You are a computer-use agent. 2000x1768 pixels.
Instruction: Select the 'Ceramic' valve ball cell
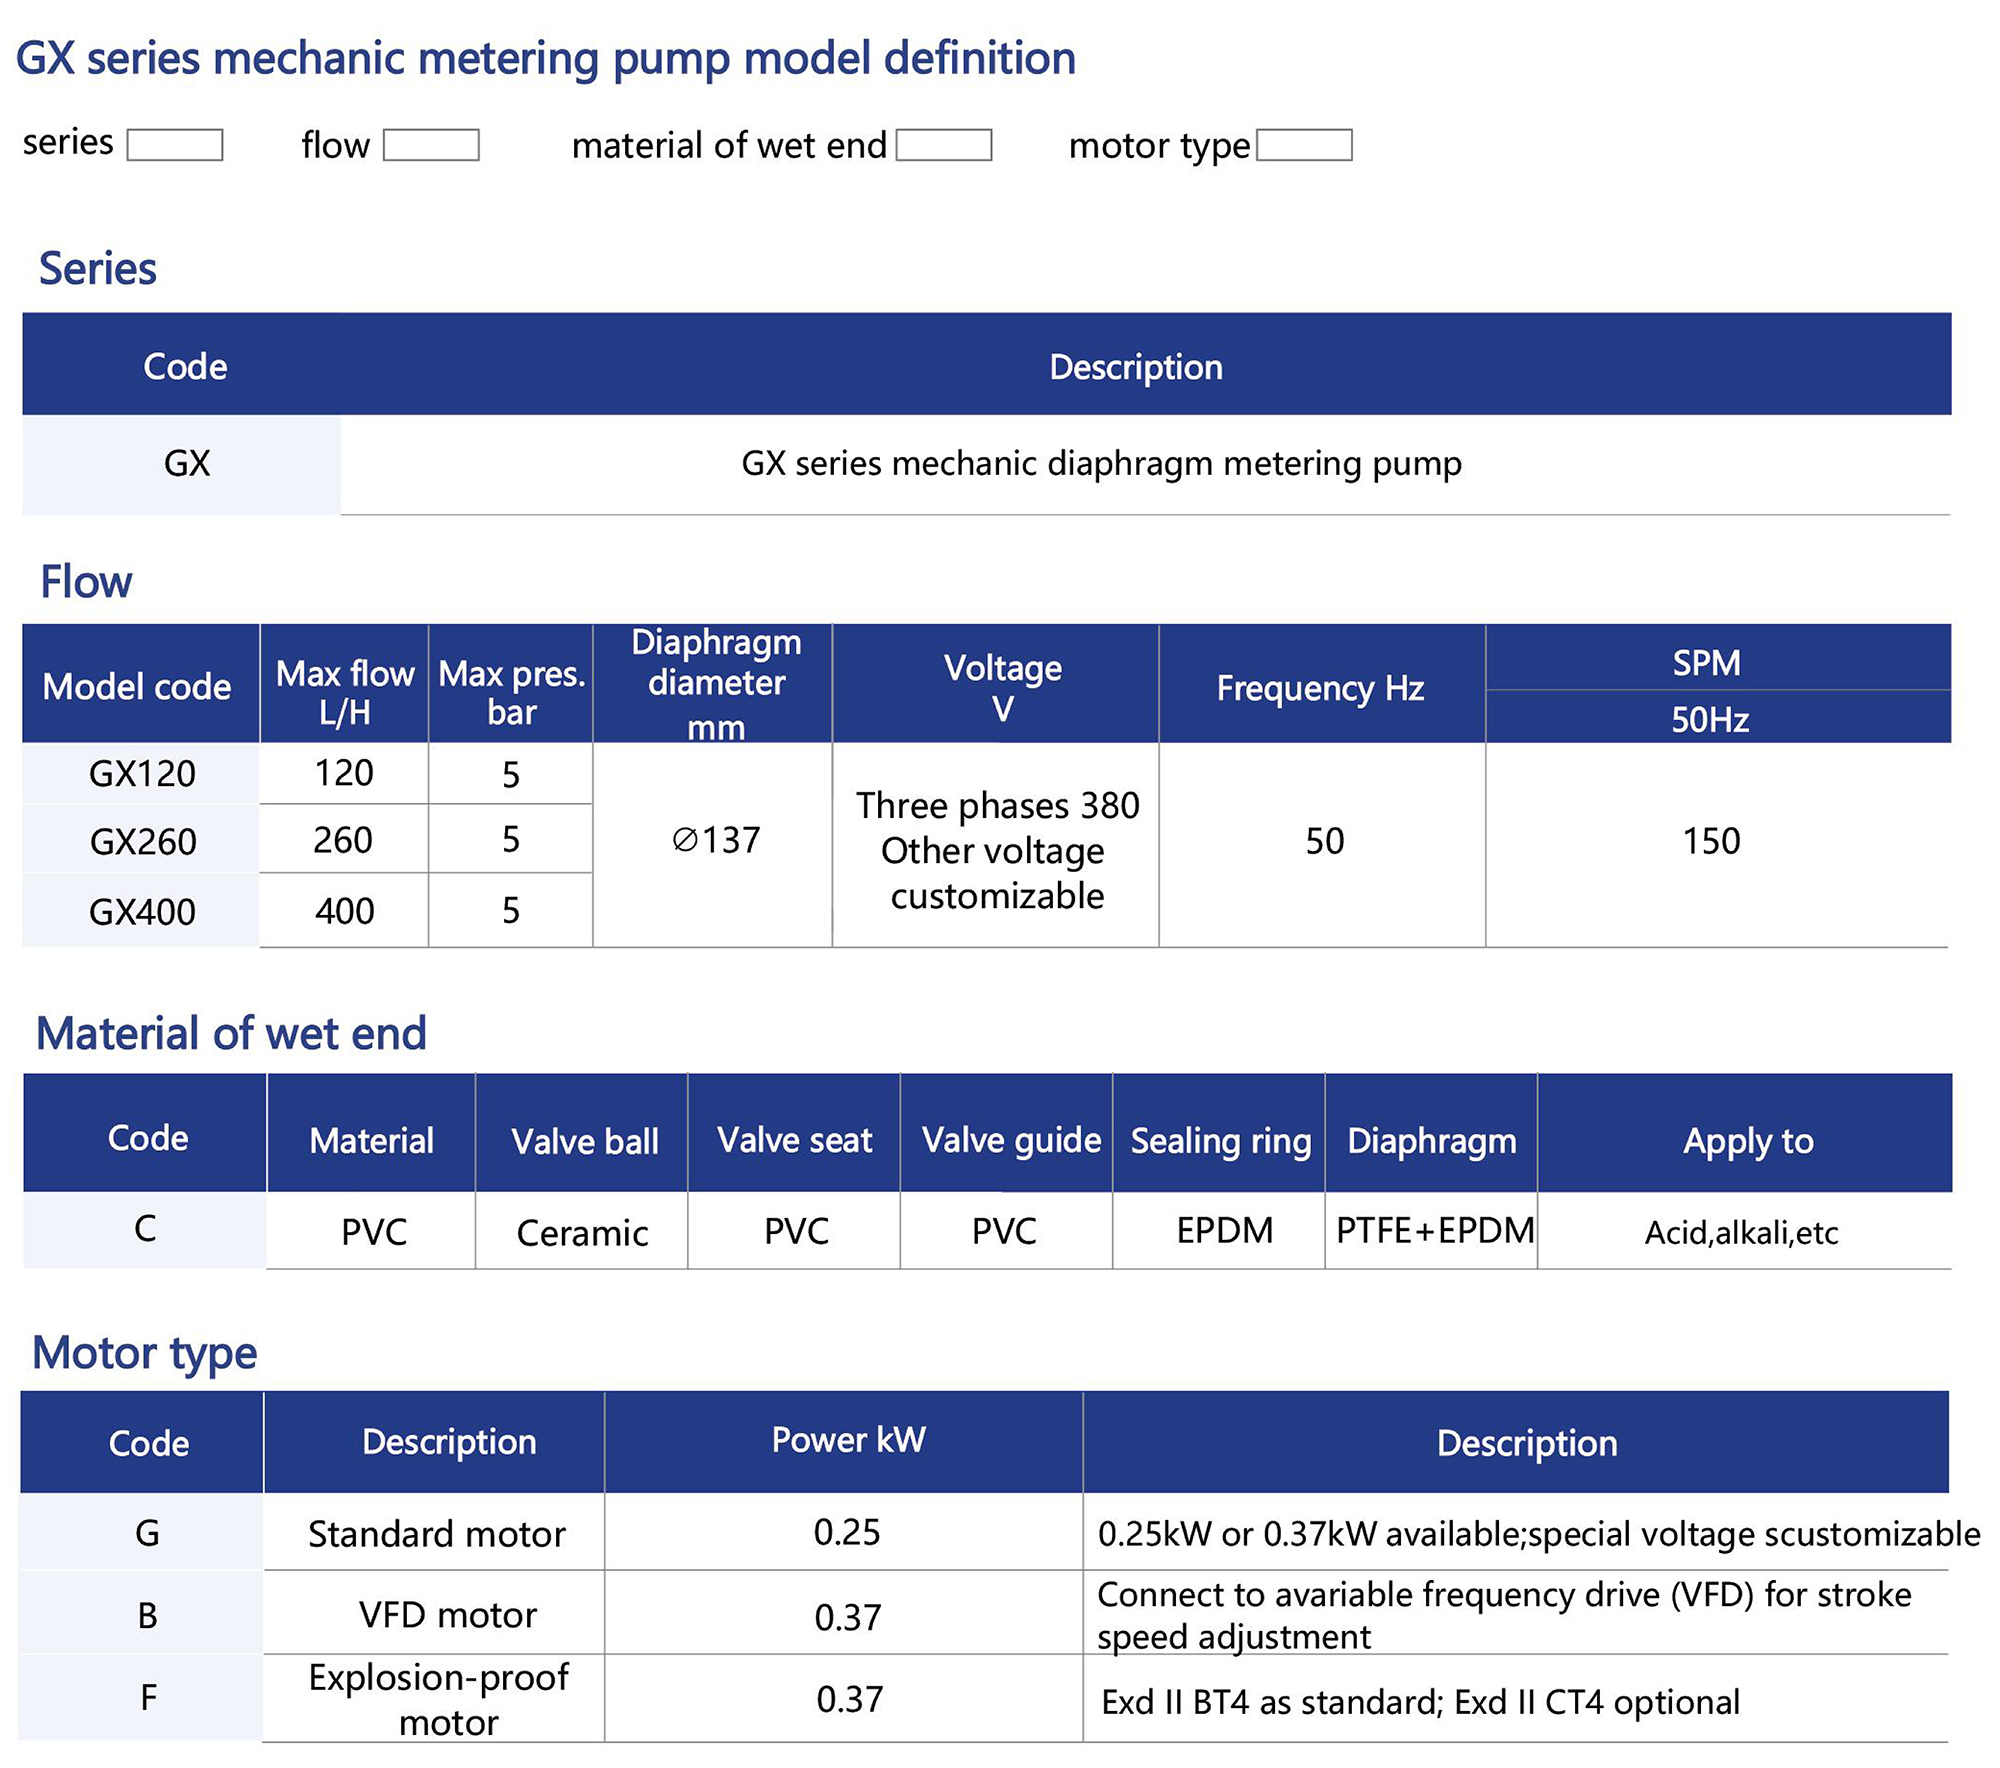pos(583,1233)
